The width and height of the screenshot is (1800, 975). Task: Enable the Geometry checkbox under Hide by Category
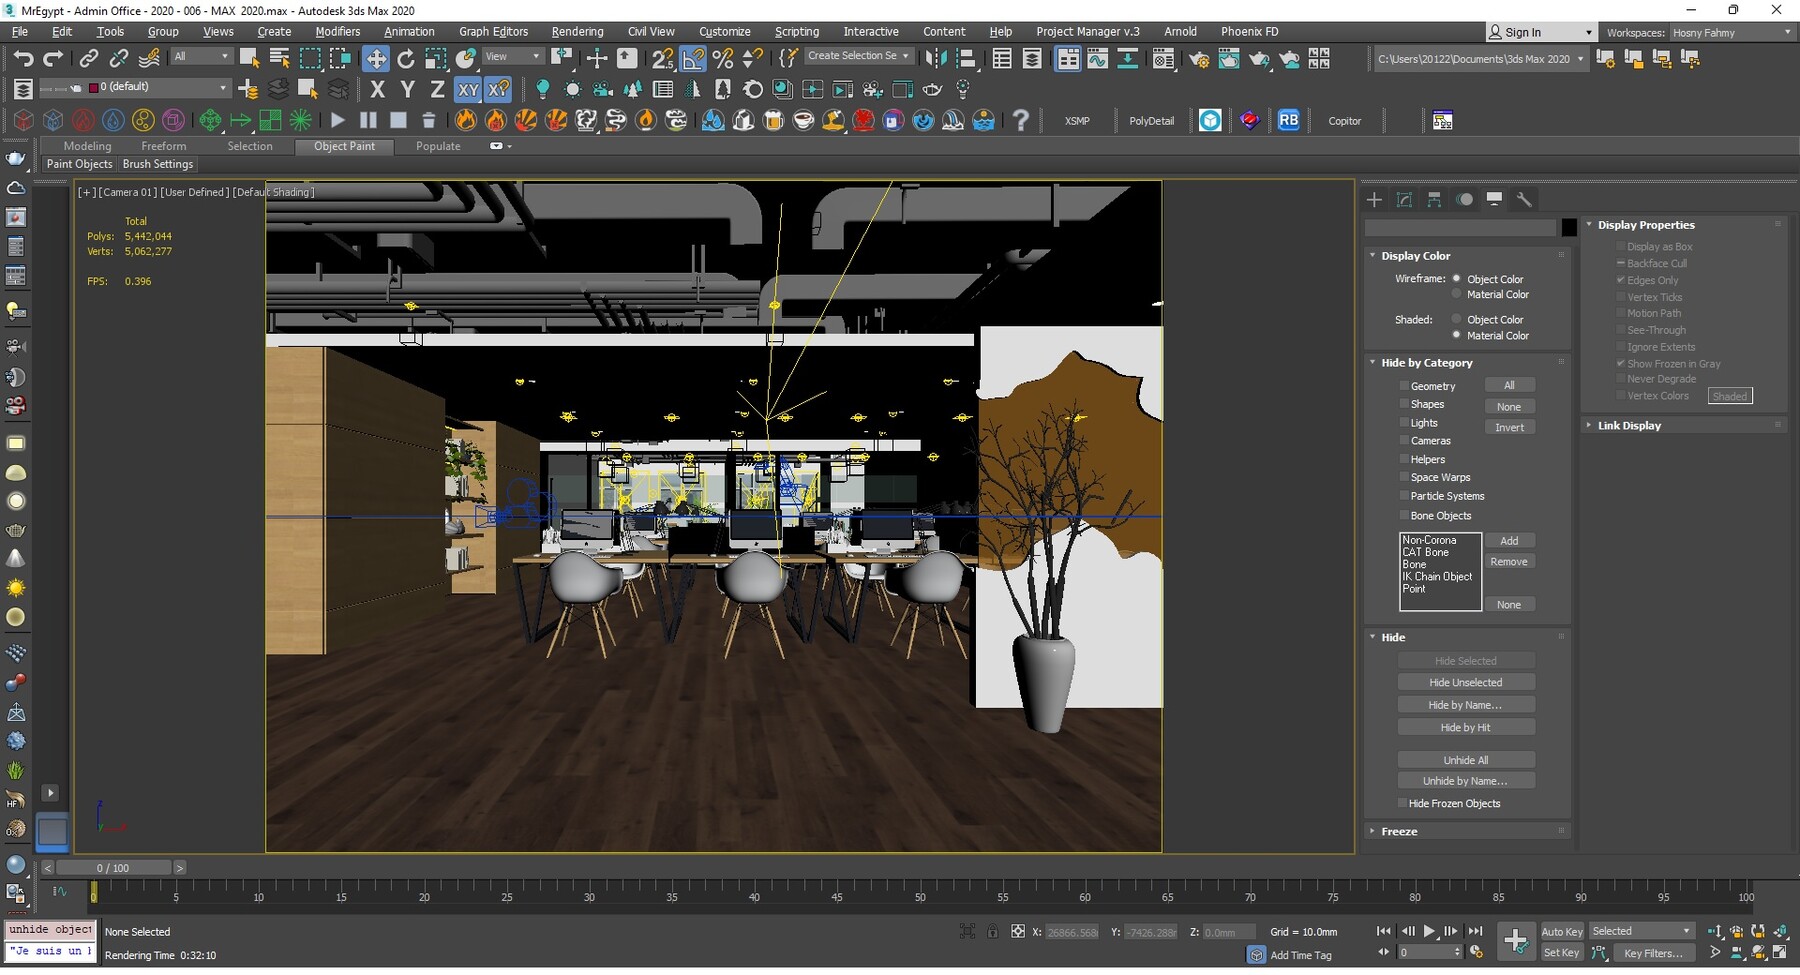click(1405, 385)
